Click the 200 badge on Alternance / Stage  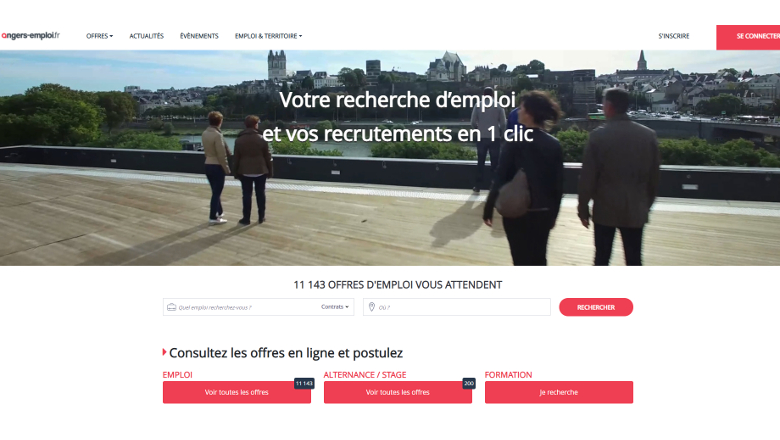tap(469, 383)
